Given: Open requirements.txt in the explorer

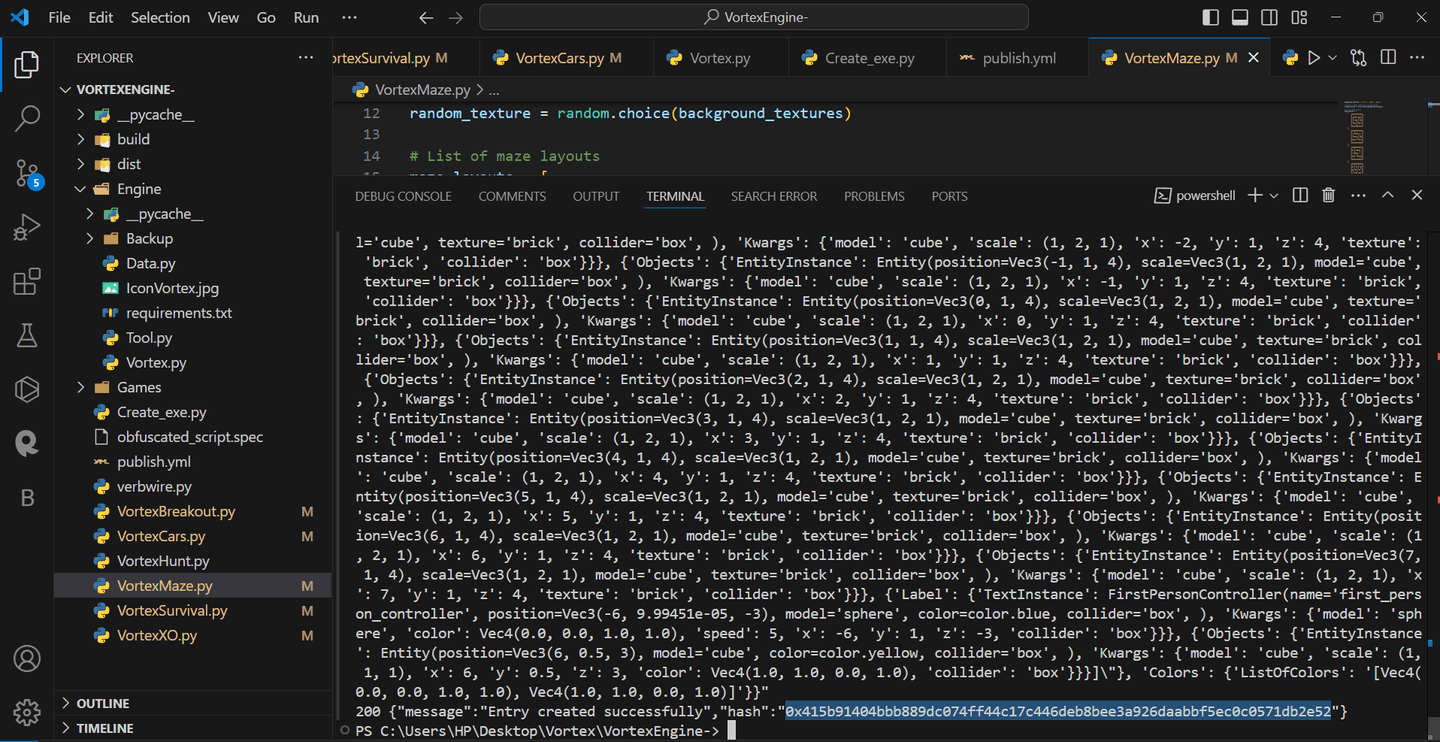Looking at the screenshot, I should pos(193,313).
